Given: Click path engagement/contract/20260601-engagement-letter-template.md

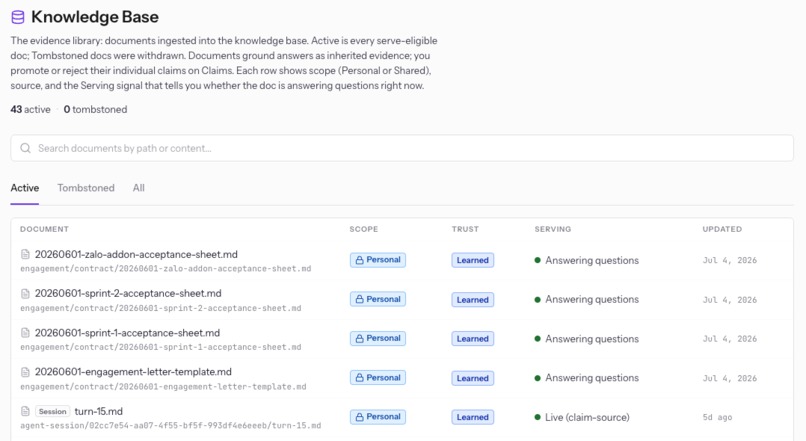Looking at the screenshot, I should pyautogui.click(x=163, y=387).
